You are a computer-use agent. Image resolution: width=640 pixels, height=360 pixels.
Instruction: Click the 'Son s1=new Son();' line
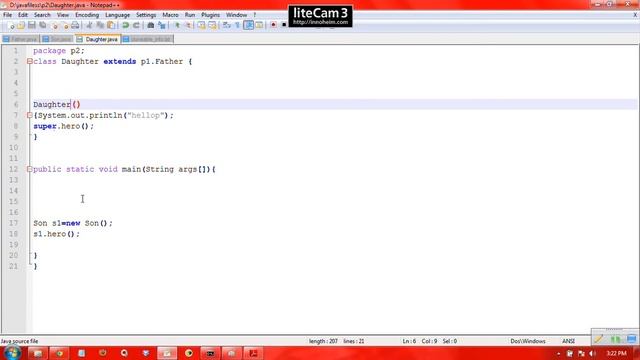[73, 223]
